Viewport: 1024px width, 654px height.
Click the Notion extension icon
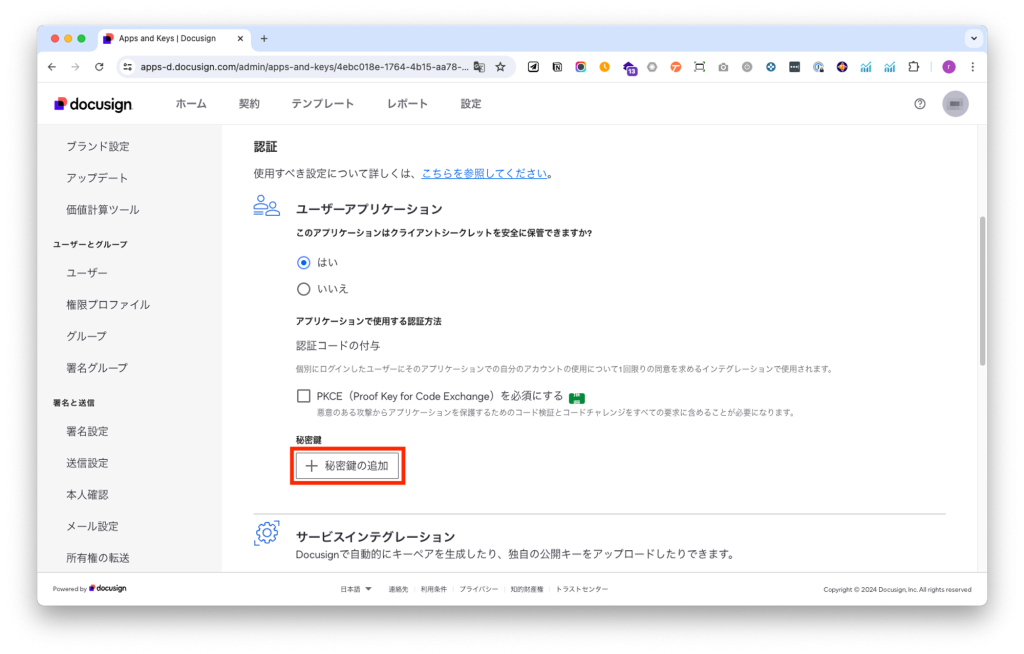[x=557, y=67]
